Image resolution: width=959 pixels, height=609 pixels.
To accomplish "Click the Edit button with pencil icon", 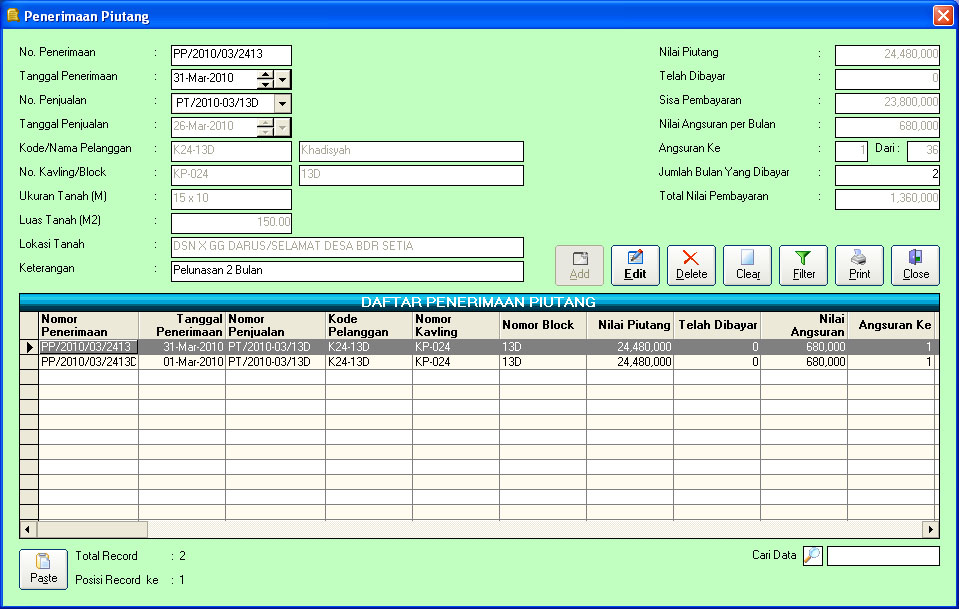I will (635, 265).
